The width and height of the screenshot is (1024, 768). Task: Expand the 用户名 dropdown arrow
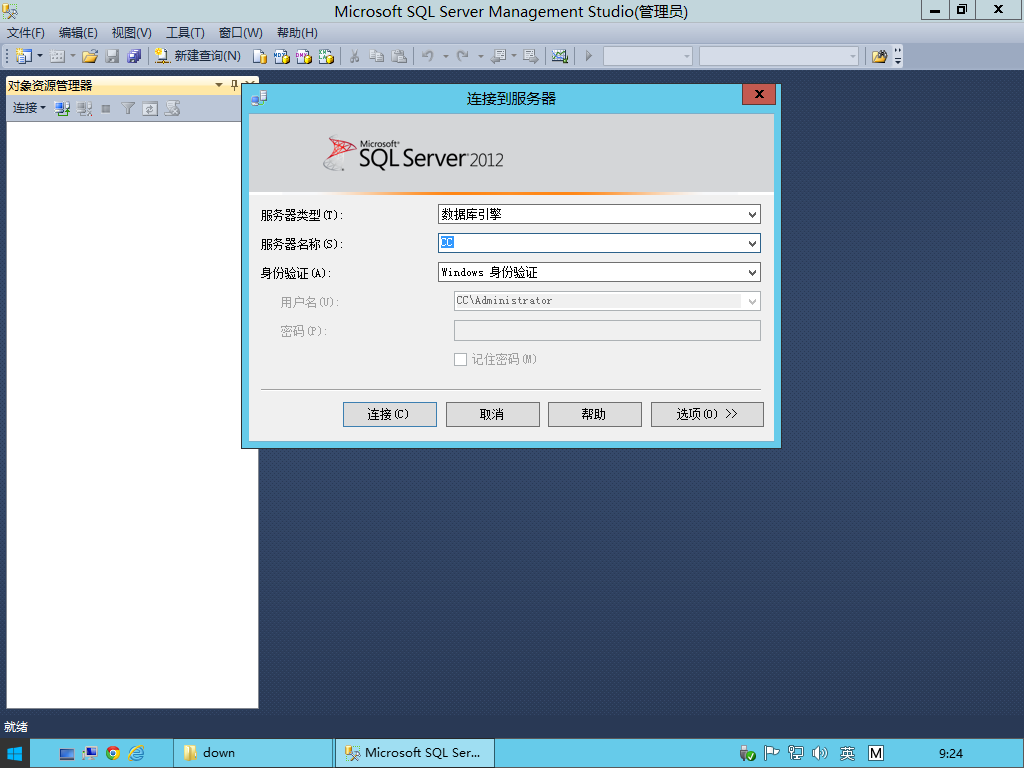752,301
